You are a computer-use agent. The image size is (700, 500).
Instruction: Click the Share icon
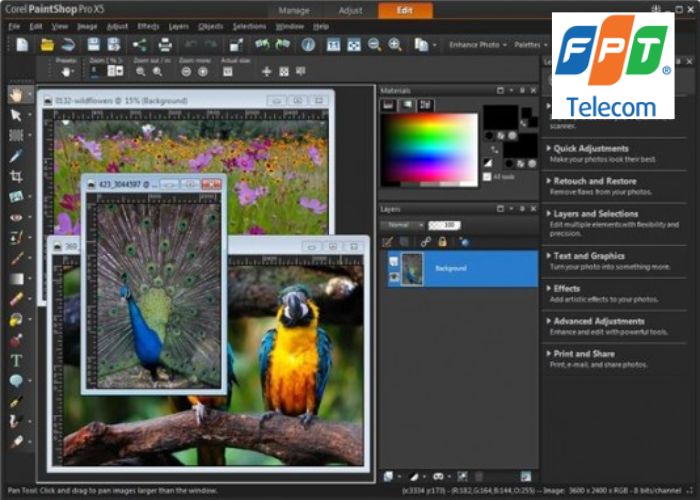[x=140, y=45]
